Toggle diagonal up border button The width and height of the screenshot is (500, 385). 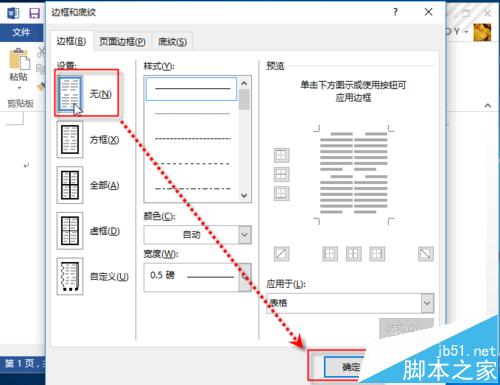coord(281,254)
